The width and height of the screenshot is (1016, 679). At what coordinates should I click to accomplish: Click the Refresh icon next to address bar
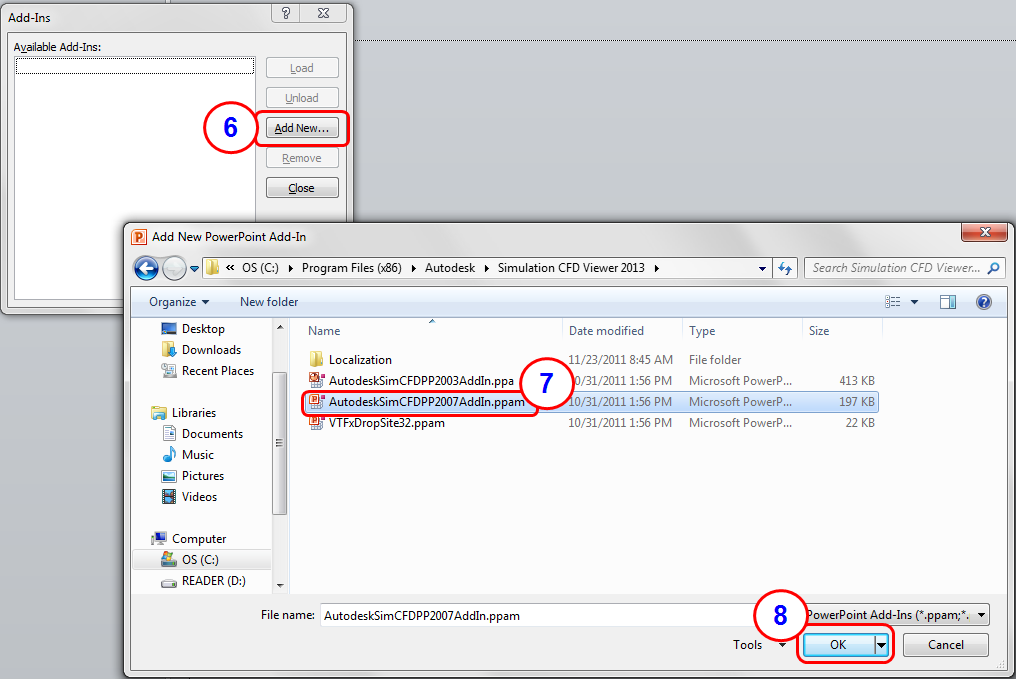(785, 268)
